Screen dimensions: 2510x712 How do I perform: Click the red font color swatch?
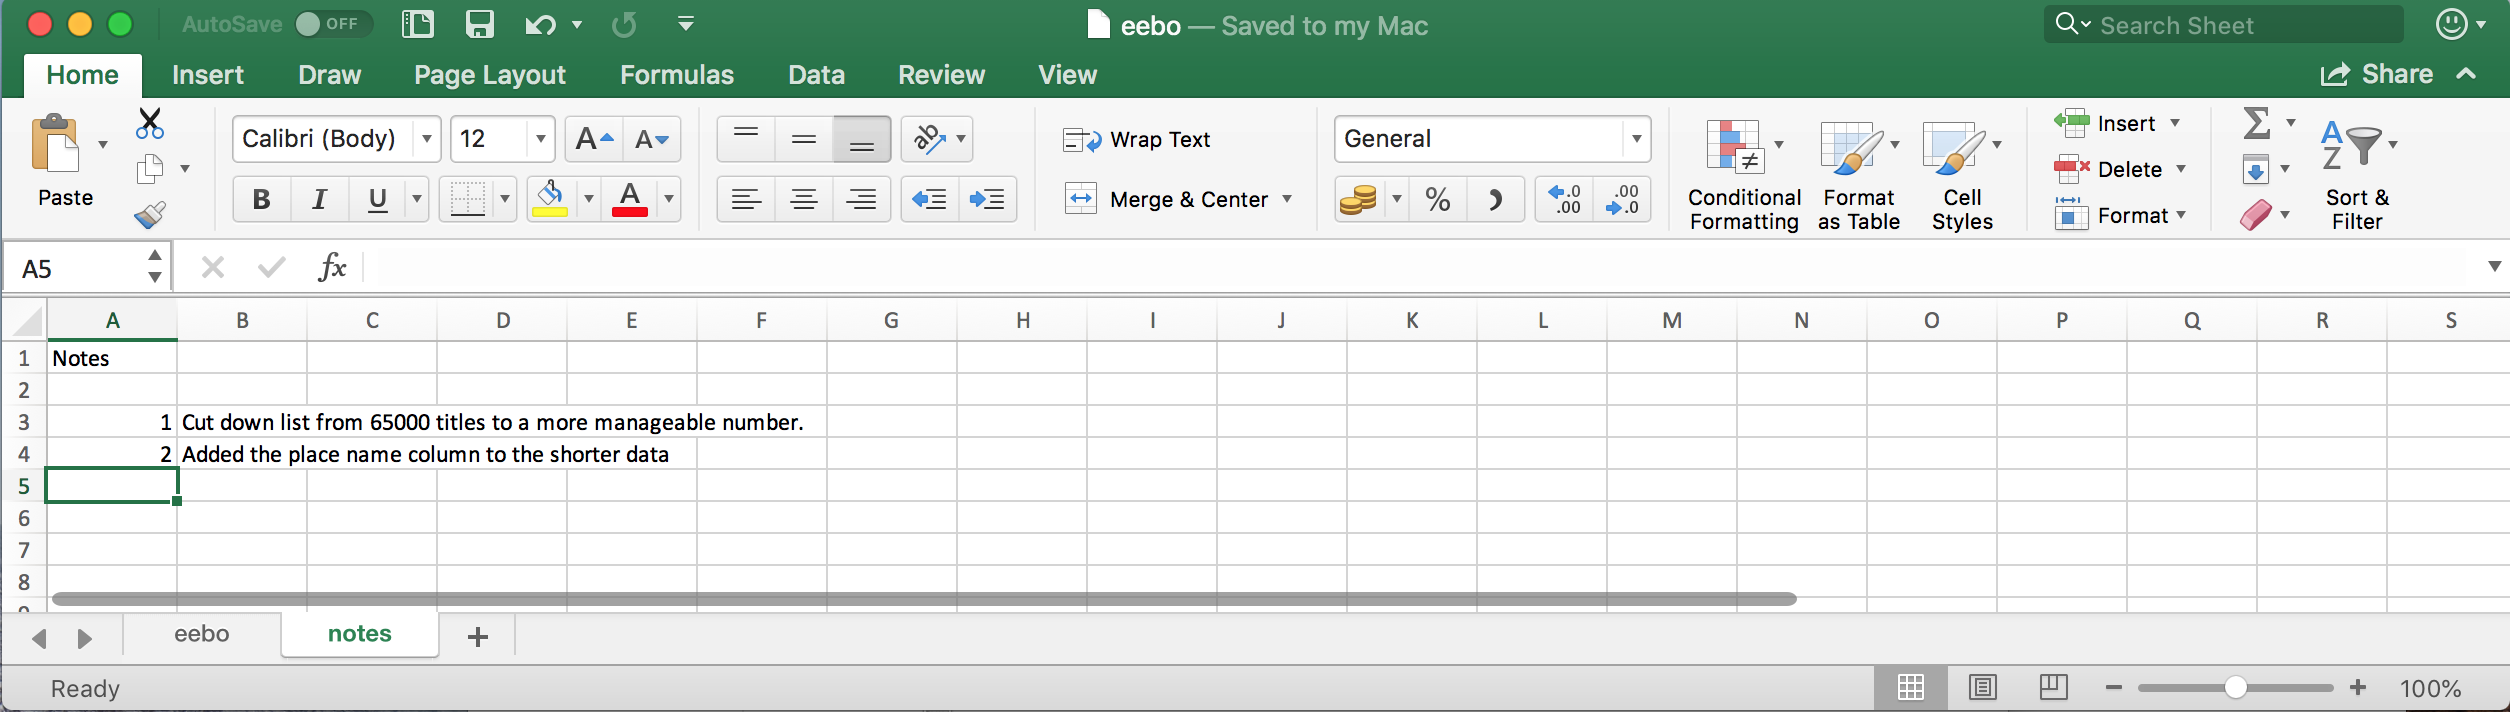(x=630, y=199)
